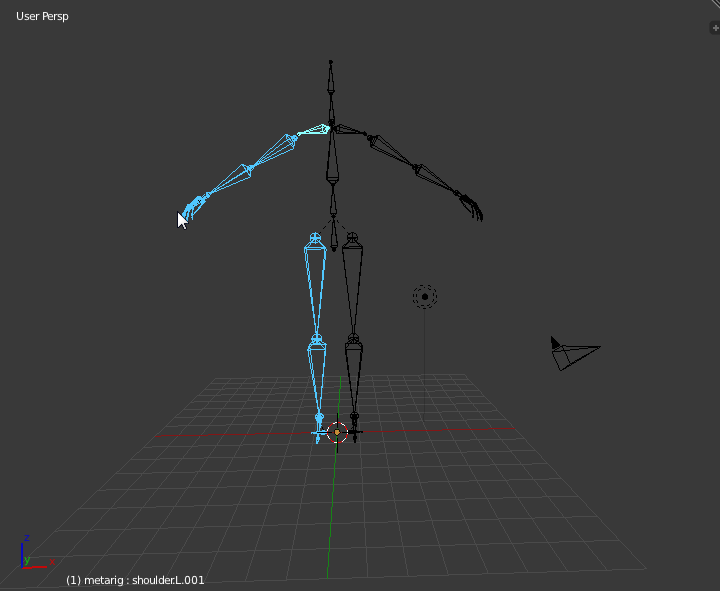Select the unselected black thigh bone
Screen dimensions: 720x591
[x=353, y=287]
